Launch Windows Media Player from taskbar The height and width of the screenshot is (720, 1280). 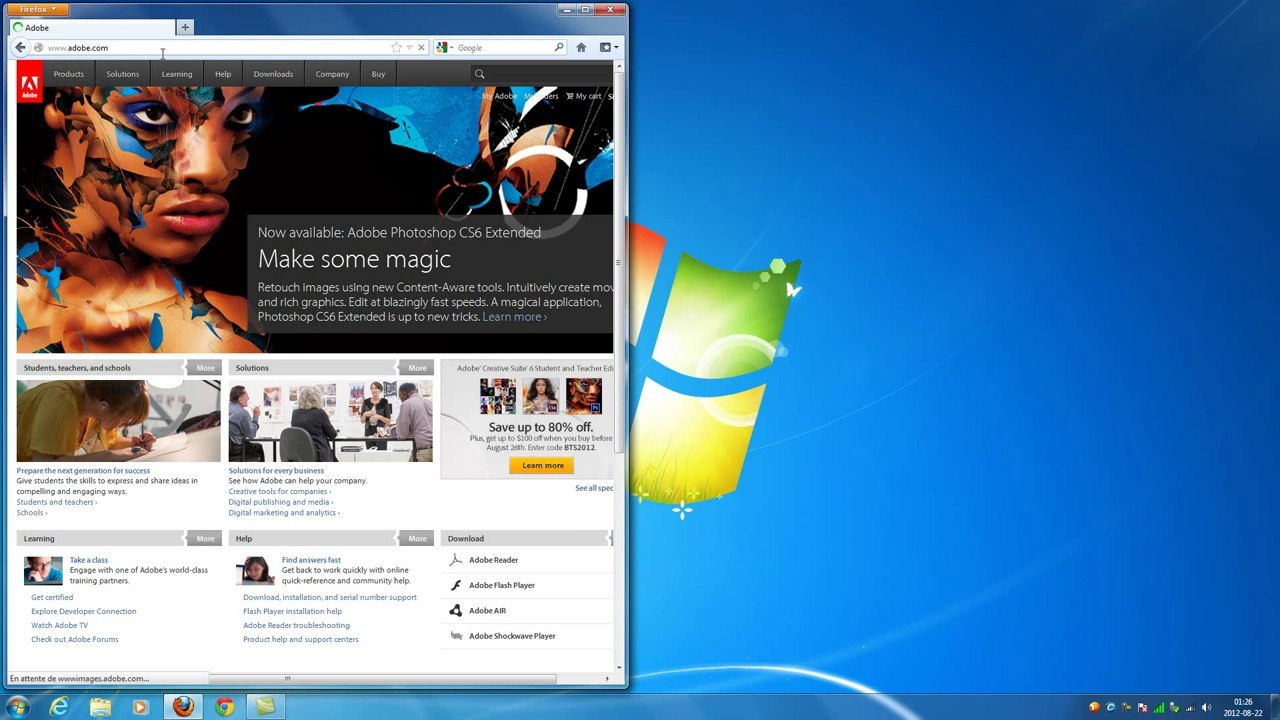point(140,706)
